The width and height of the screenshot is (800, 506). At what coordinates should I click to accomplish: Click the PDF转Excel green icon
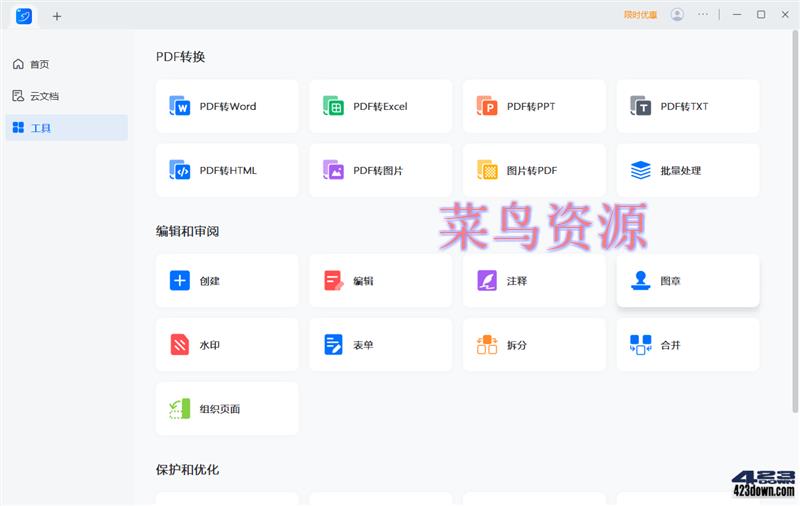tap(333, 106)
